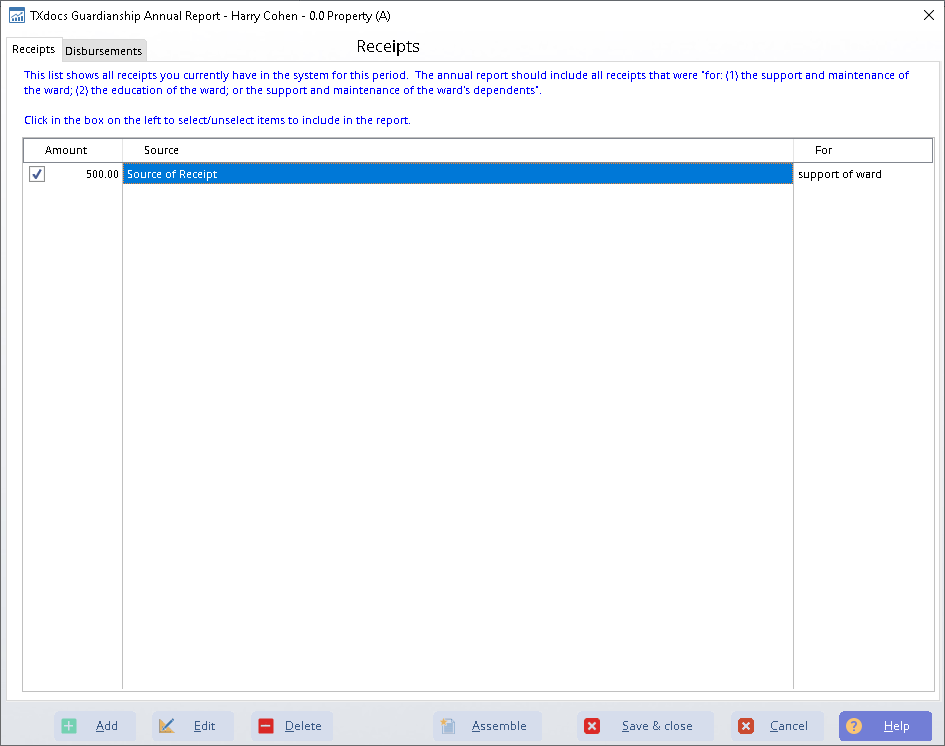Click the red X icon on Save & close
The height and width of the screenshot is (746, 945).
pos(592,726)
